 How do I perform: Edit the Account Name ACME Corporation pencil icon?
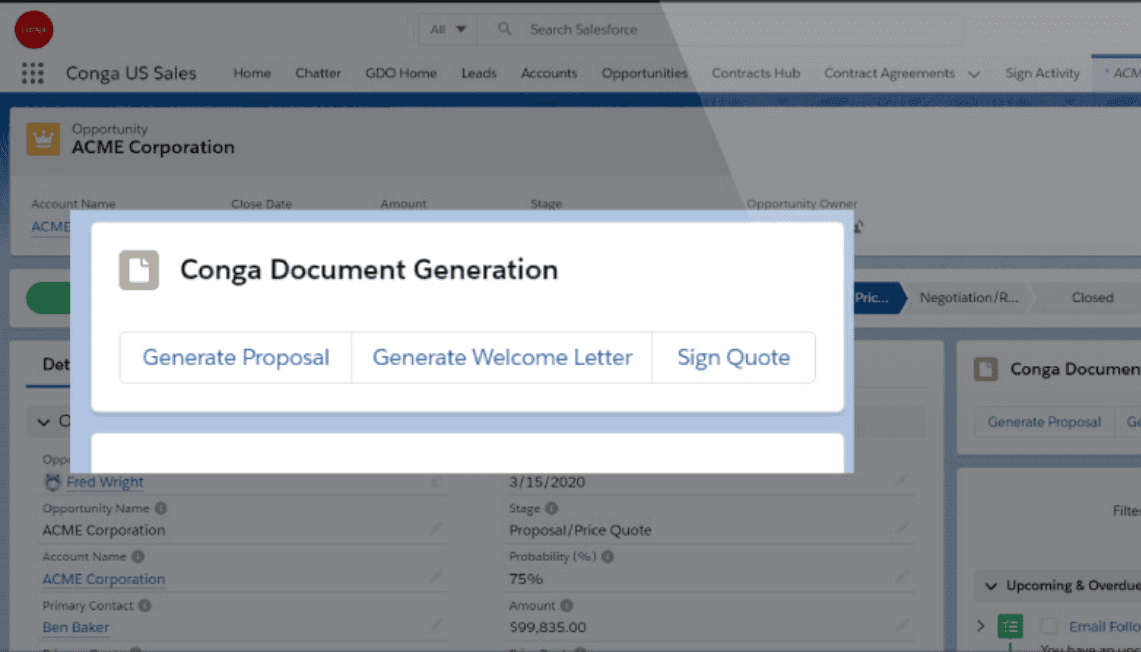click(x=435, y=577)
